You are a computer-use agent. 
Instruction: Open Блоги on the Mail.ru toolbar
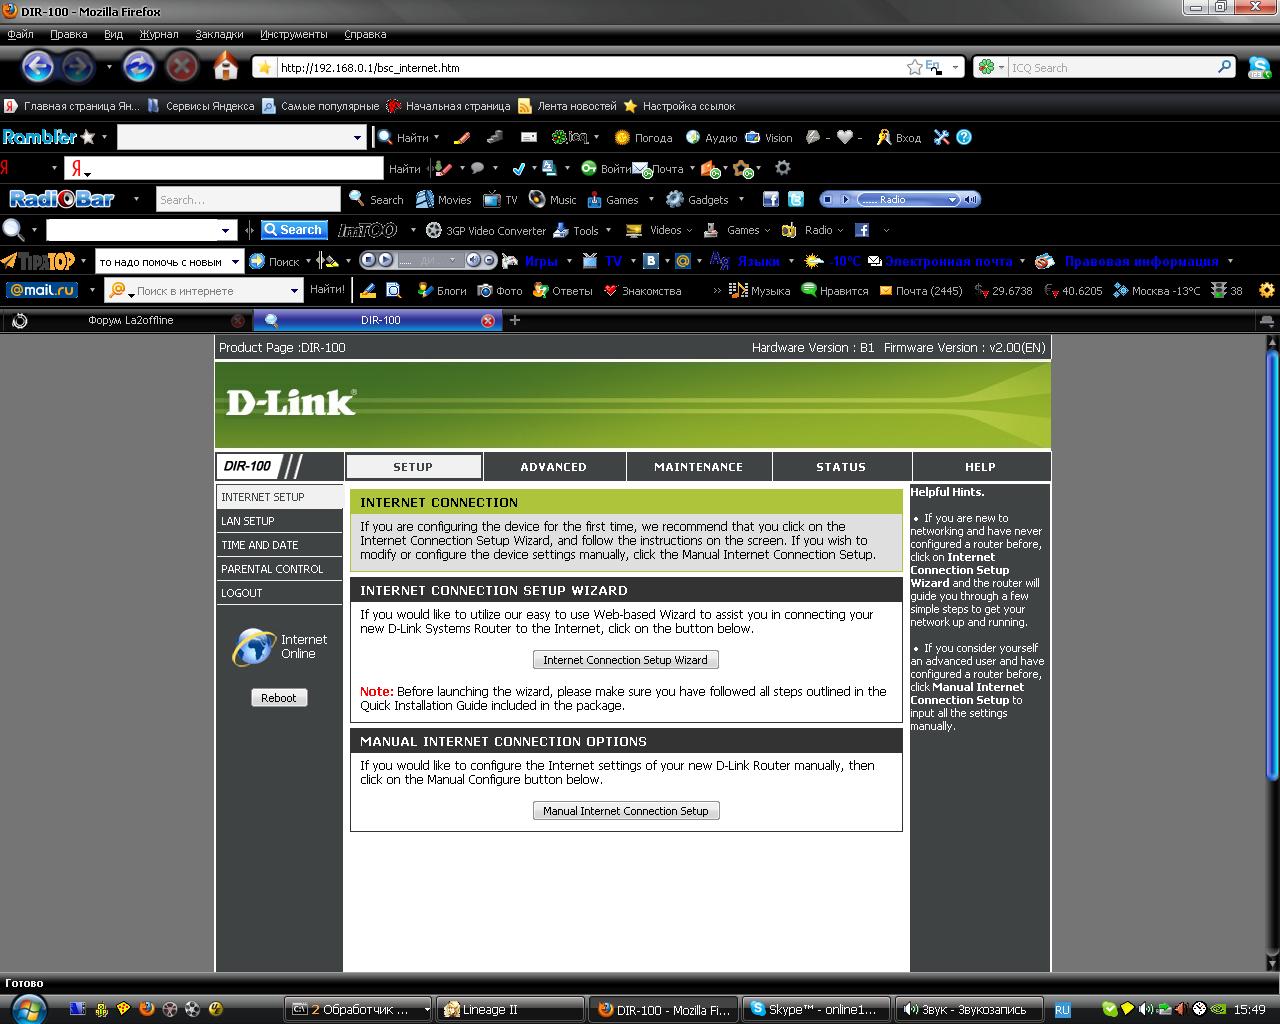(442, 291)
